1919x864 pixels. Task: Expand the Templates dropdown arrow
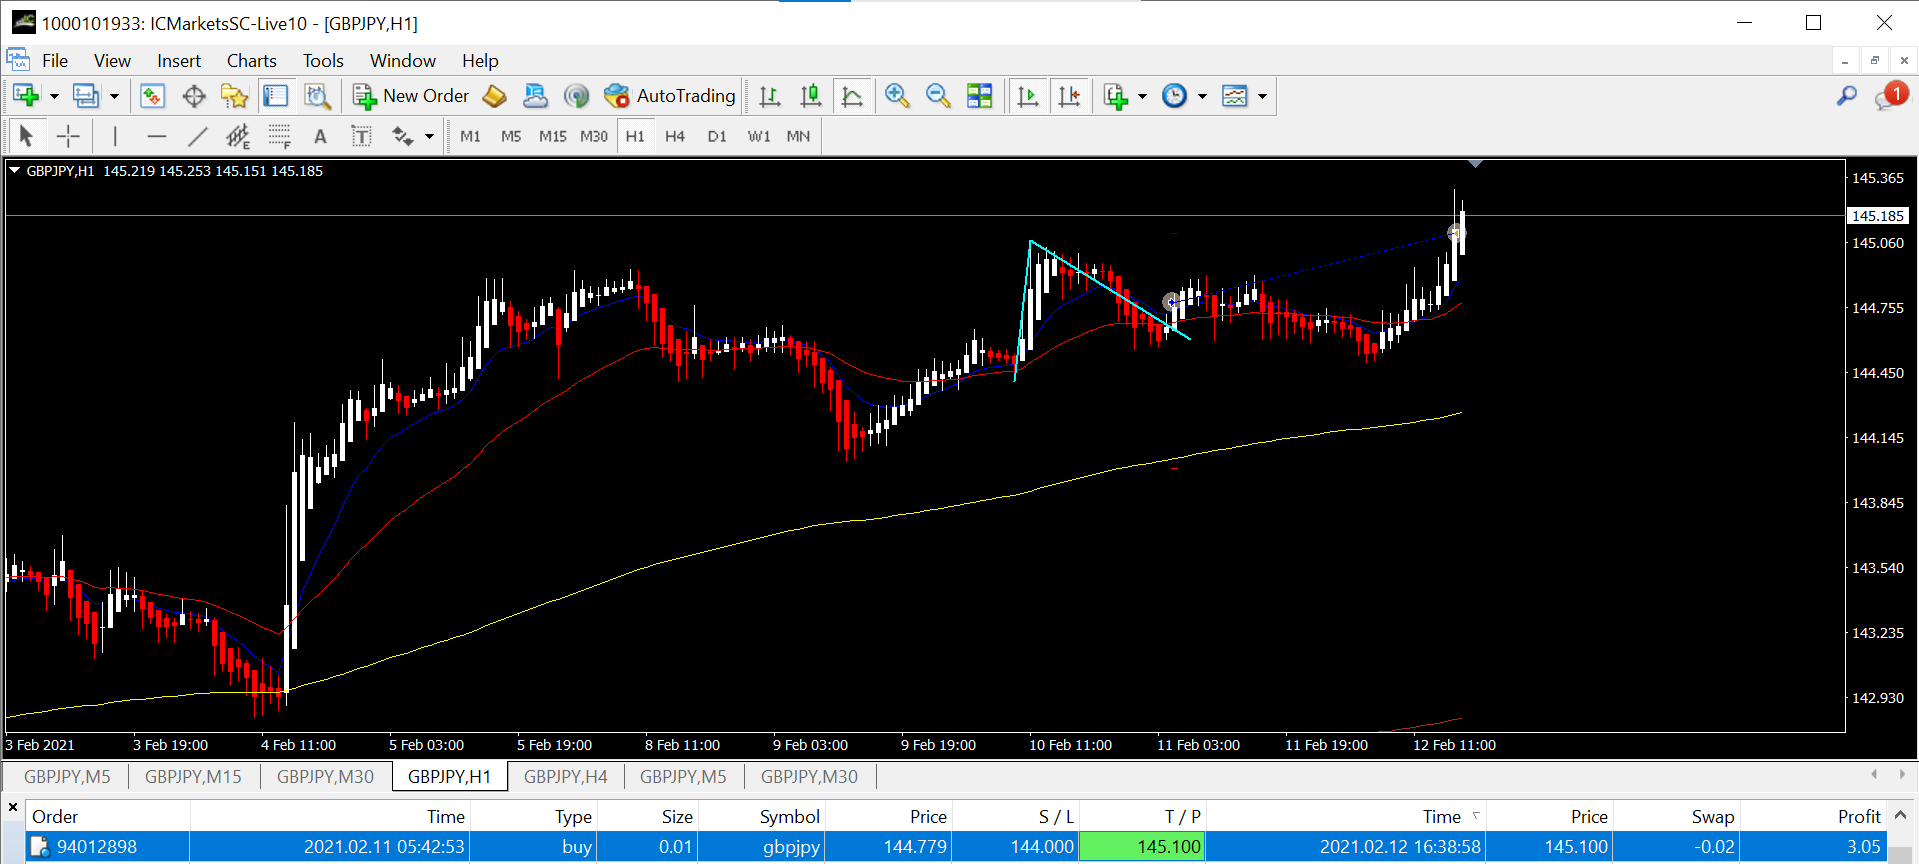[1262, 97]
